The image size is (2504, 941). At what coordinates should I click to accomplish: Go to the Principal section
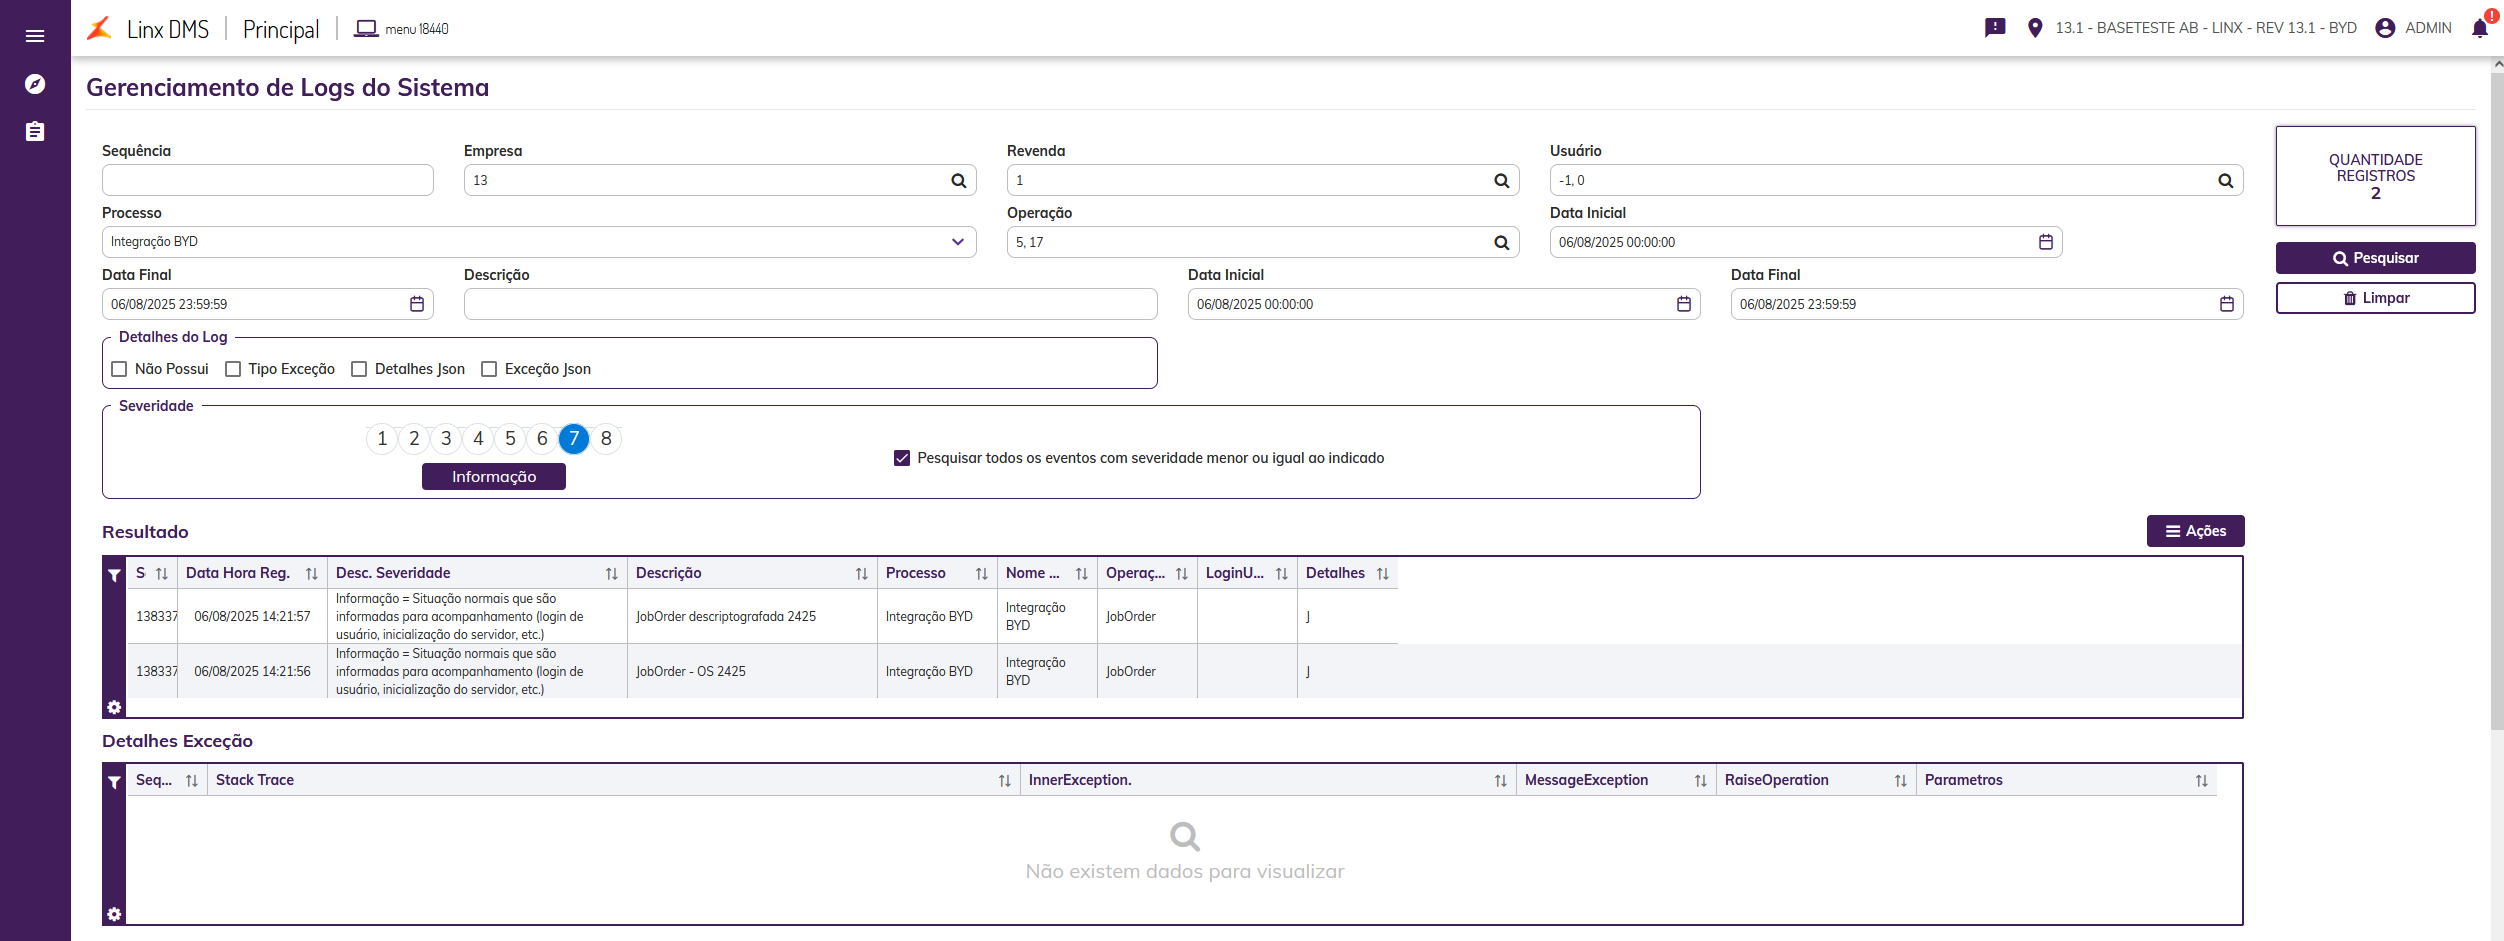[x=281, y=30]
